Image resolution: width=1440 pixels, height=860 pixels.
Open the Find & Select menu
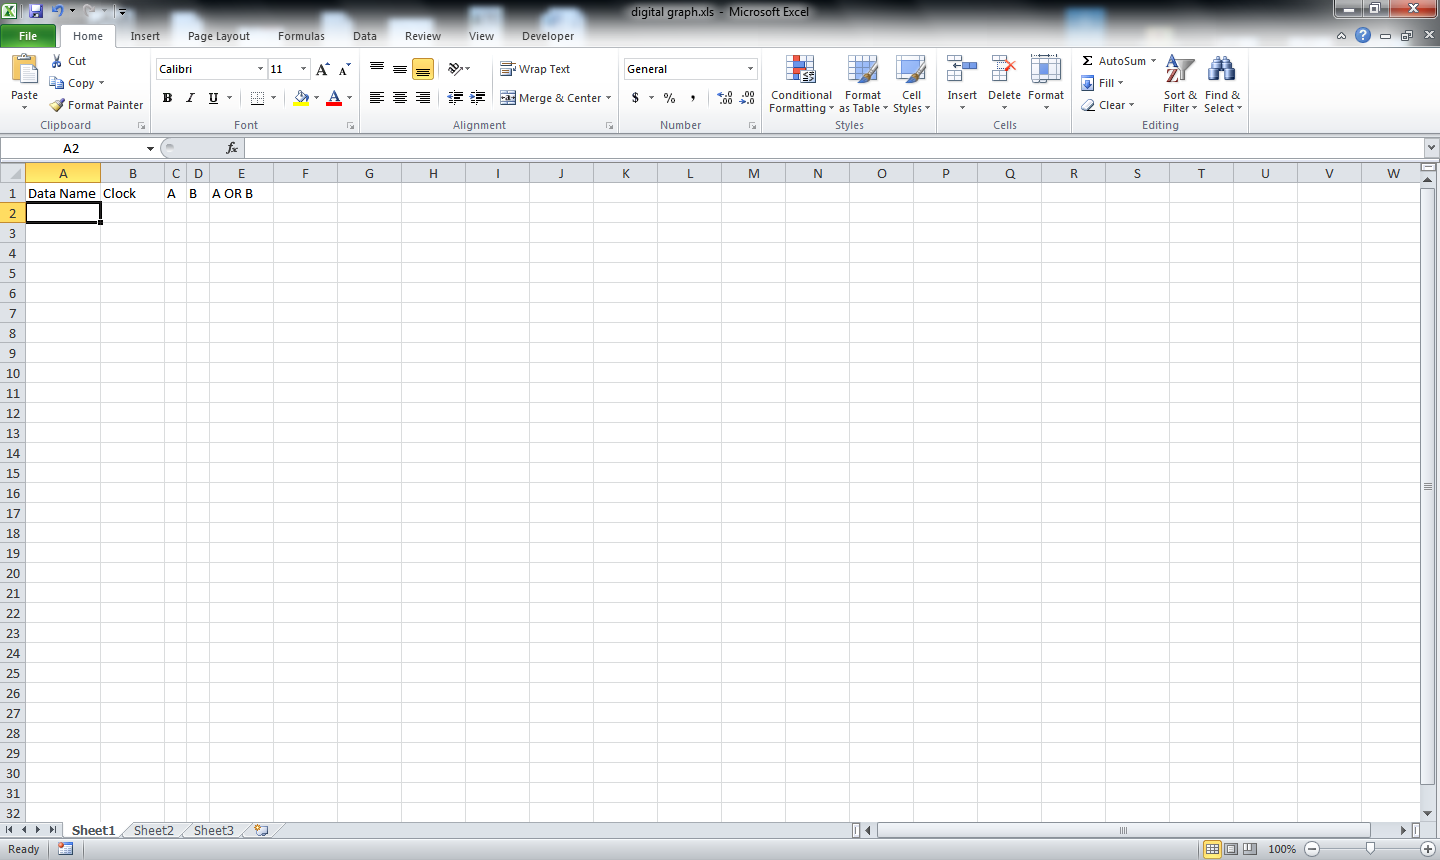1222,85
